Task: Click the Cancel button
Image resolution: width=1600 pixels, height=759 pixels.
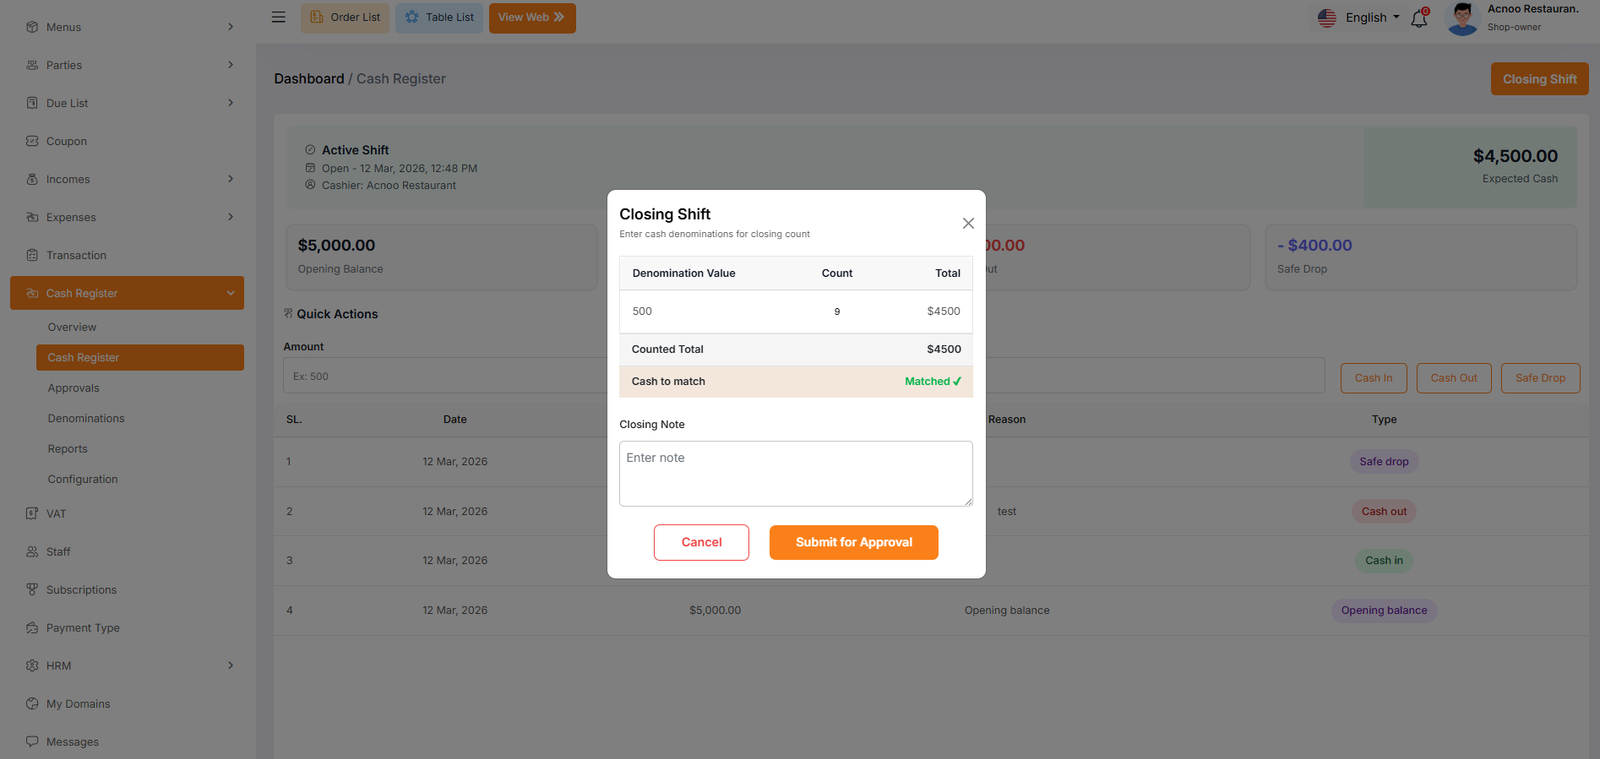Action: (701, 542)
